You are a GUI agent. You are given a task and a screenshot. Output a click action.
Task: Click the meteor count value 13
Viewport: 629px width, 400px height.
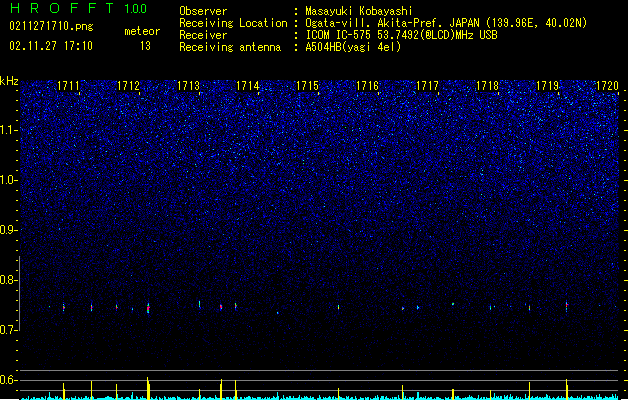pos(145,46)
